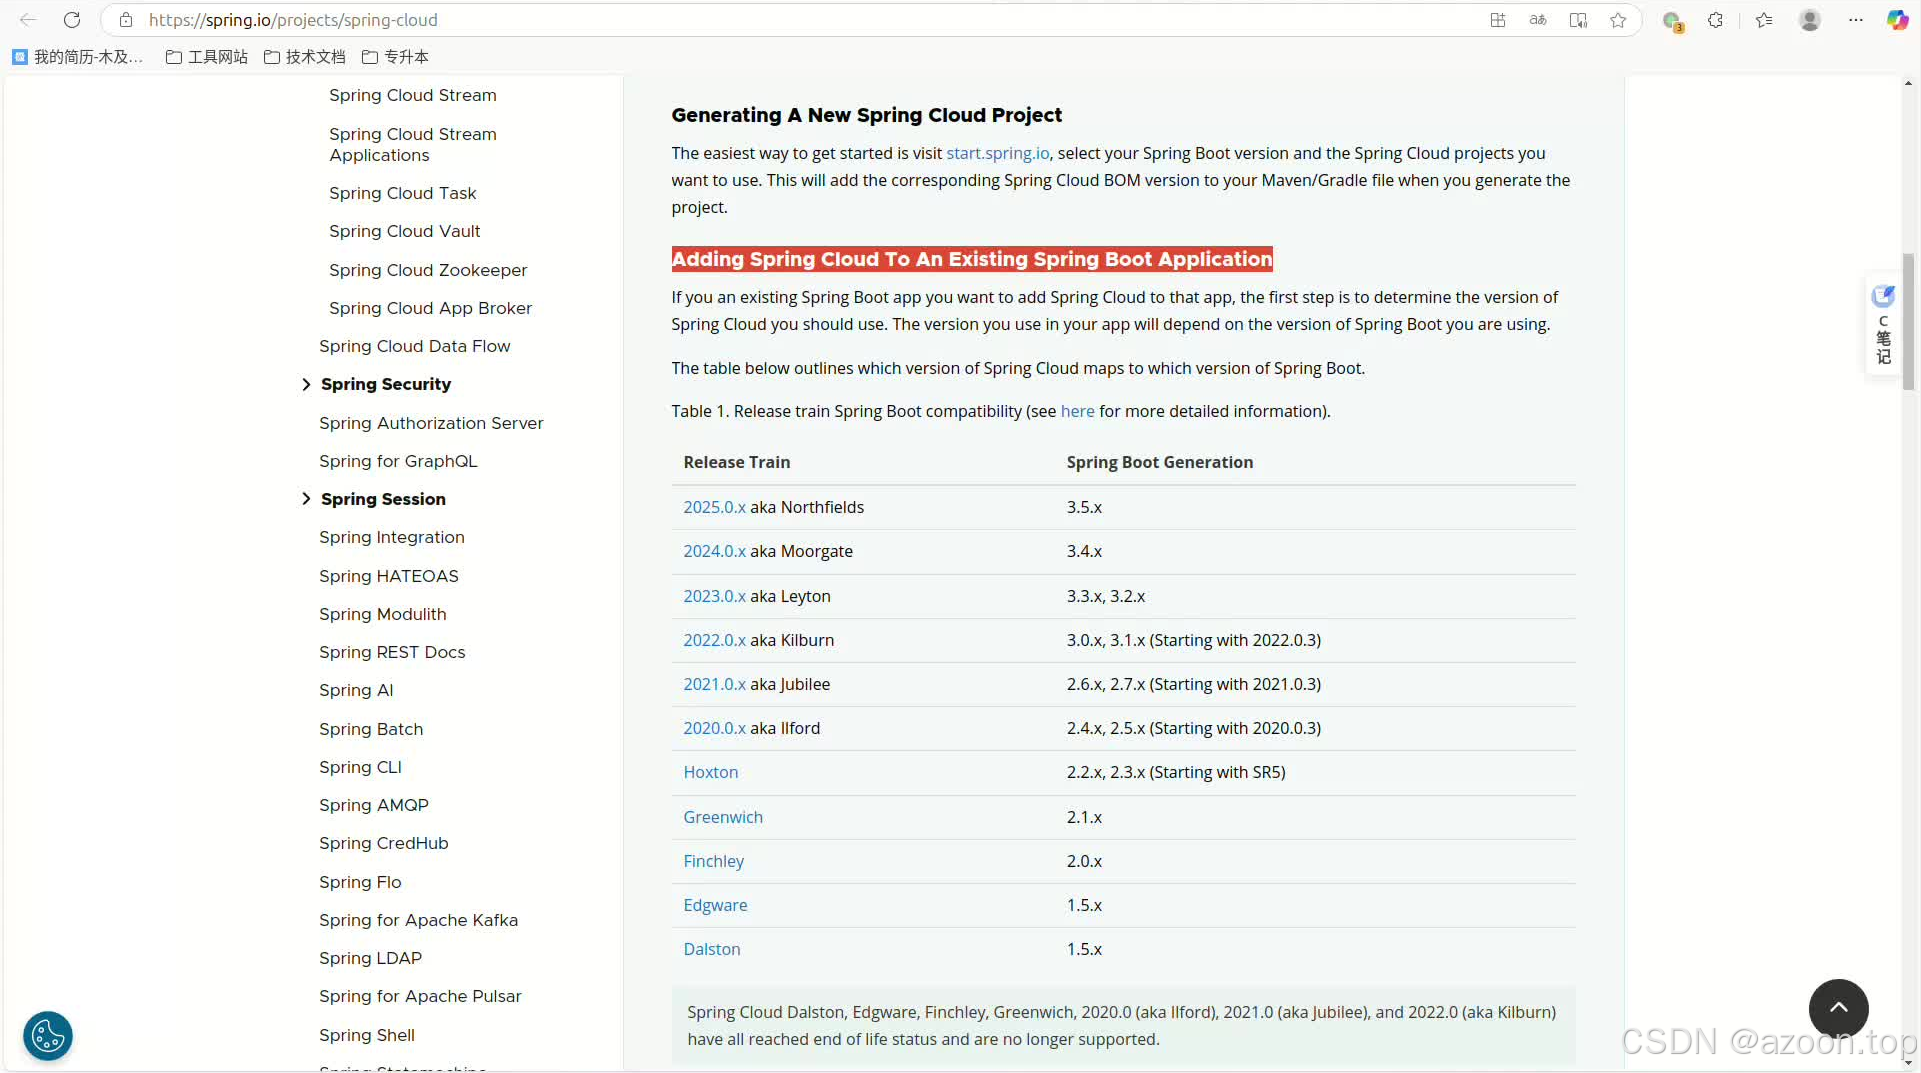
Task: Open the Copilot icon
Action: click(1897, 20)
